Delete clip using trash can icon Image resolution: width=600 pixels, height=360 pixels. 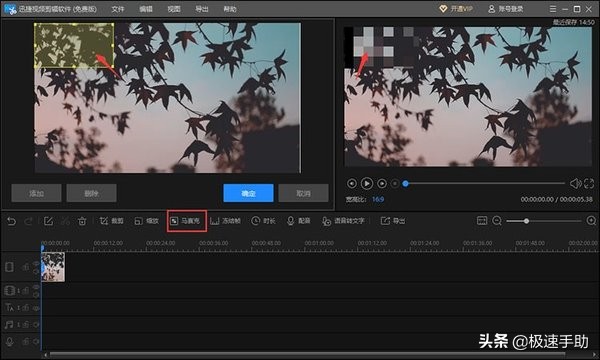[x=82, y=221]
